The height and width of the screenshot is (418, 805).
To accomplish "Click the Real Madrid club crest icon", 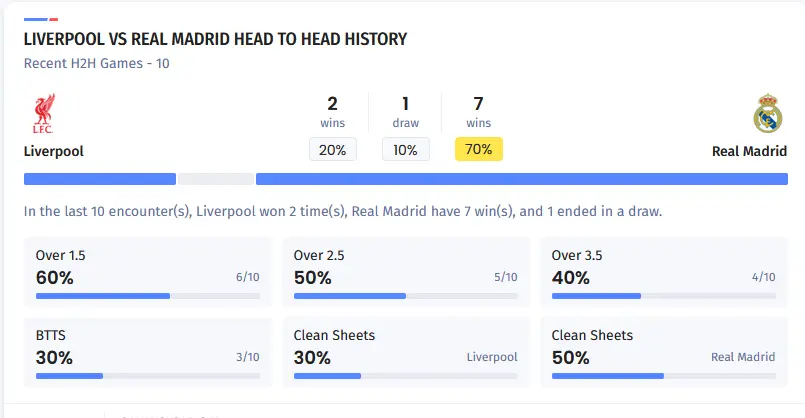I will 767,114.
